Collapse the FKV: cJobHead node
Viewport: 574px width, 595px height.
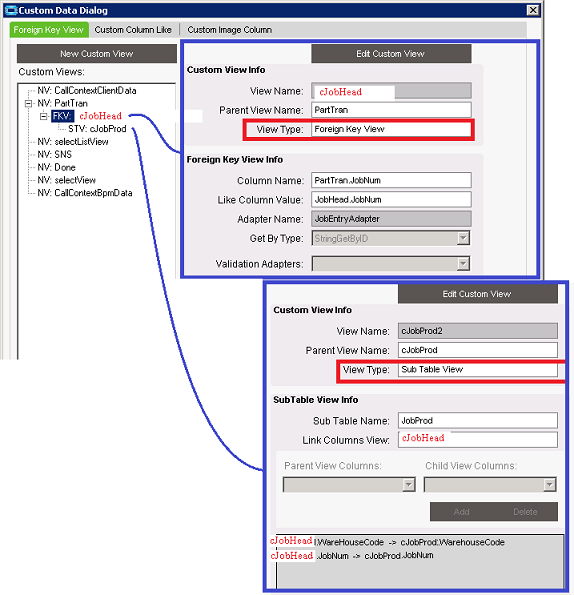click(x=44, y=116)
